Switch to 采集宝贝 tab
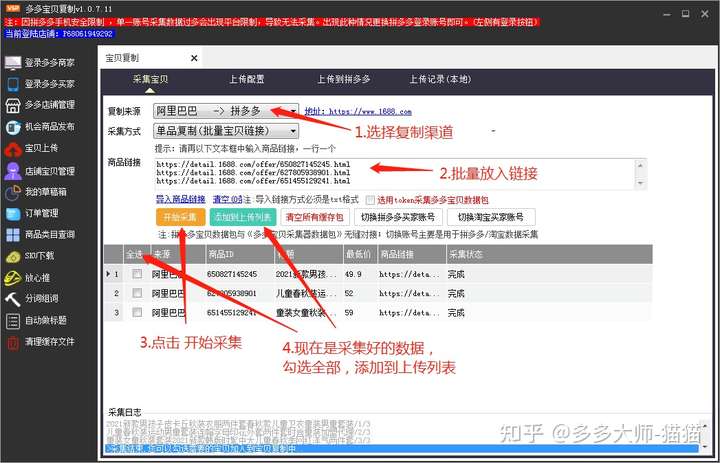 150,79
